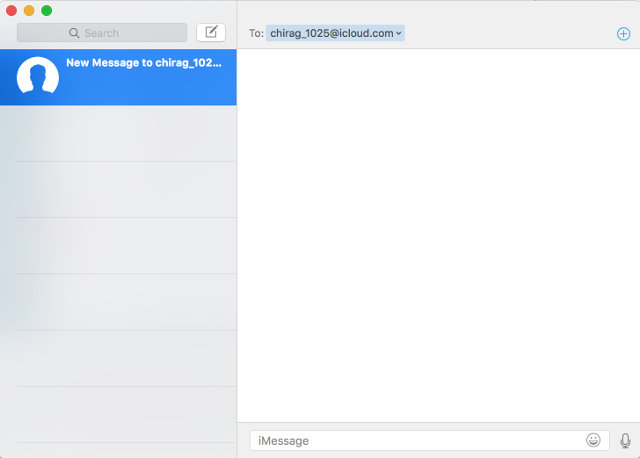Focus the Search conversations field

102,33
